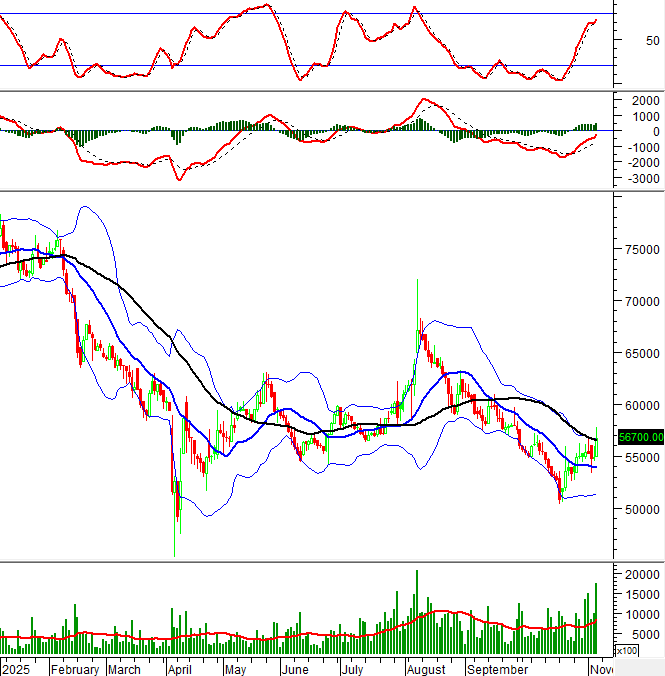Click the 20000 volume axis label
The height and width of the screenshot is (676, 665).
coord(642,575)
